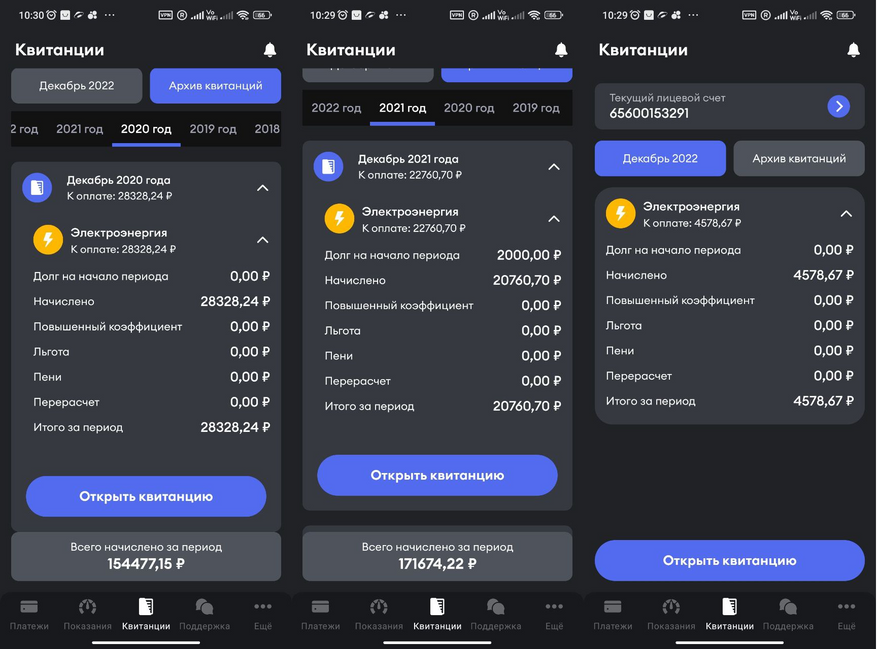Select the 2022 год year tab
The width and height of the screenshot is (877, 649).
point(336,108)
